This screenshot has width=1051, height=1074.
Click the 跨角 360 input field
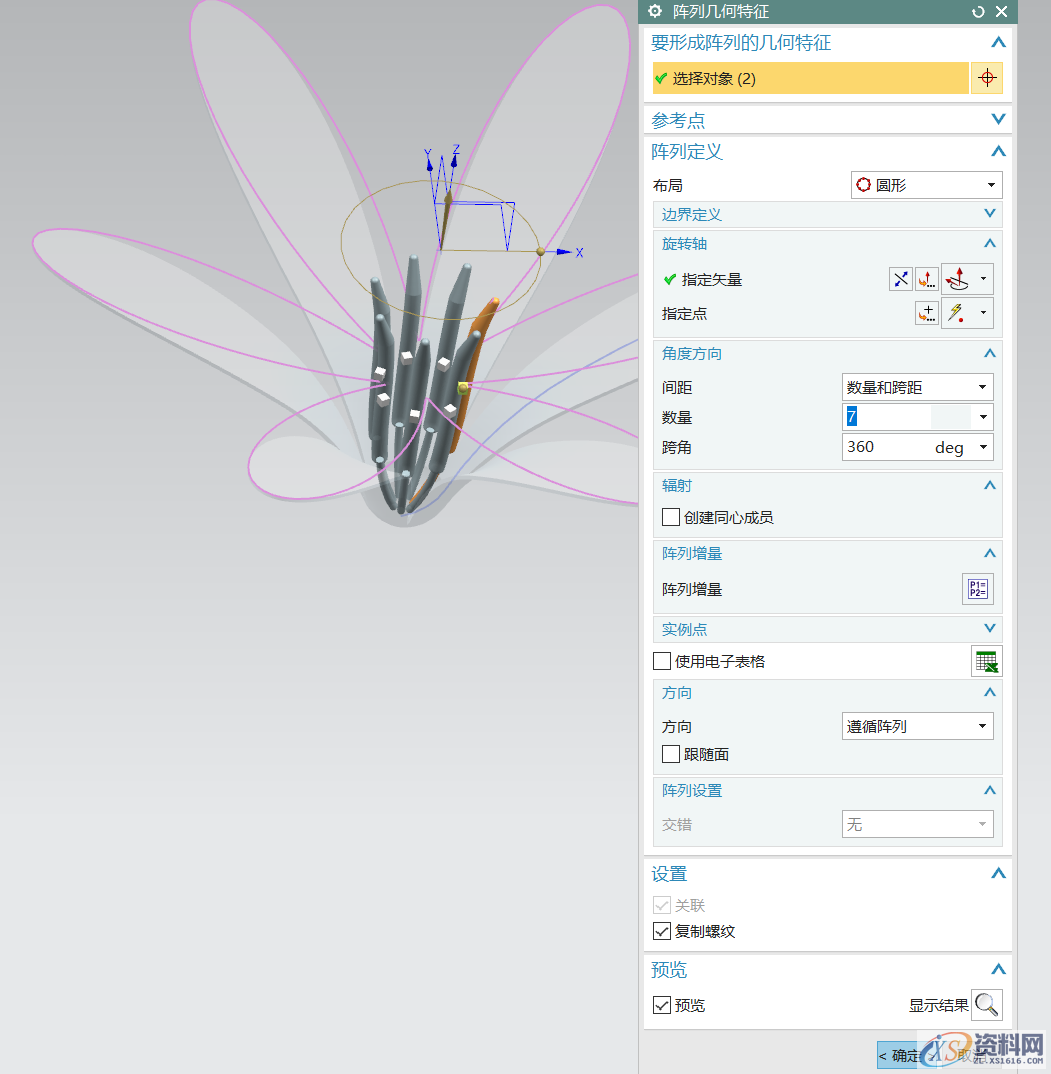[885, 447]
